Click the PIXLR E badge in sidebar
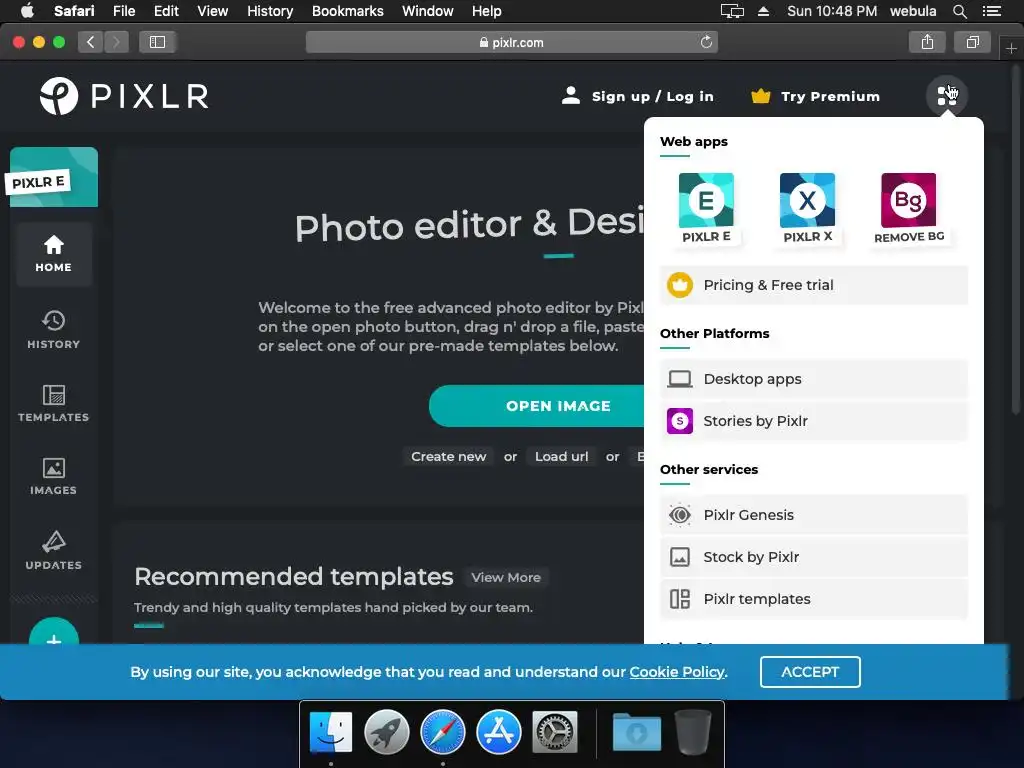 [54, 177]
